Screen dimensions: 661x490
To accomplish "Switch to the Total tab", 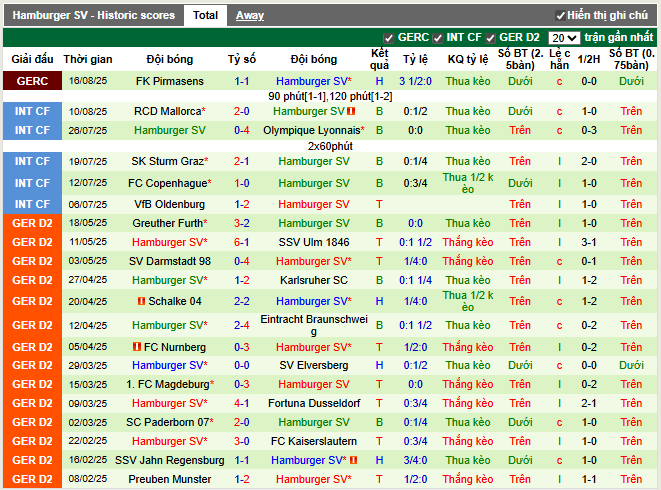I will coord(205,16).
